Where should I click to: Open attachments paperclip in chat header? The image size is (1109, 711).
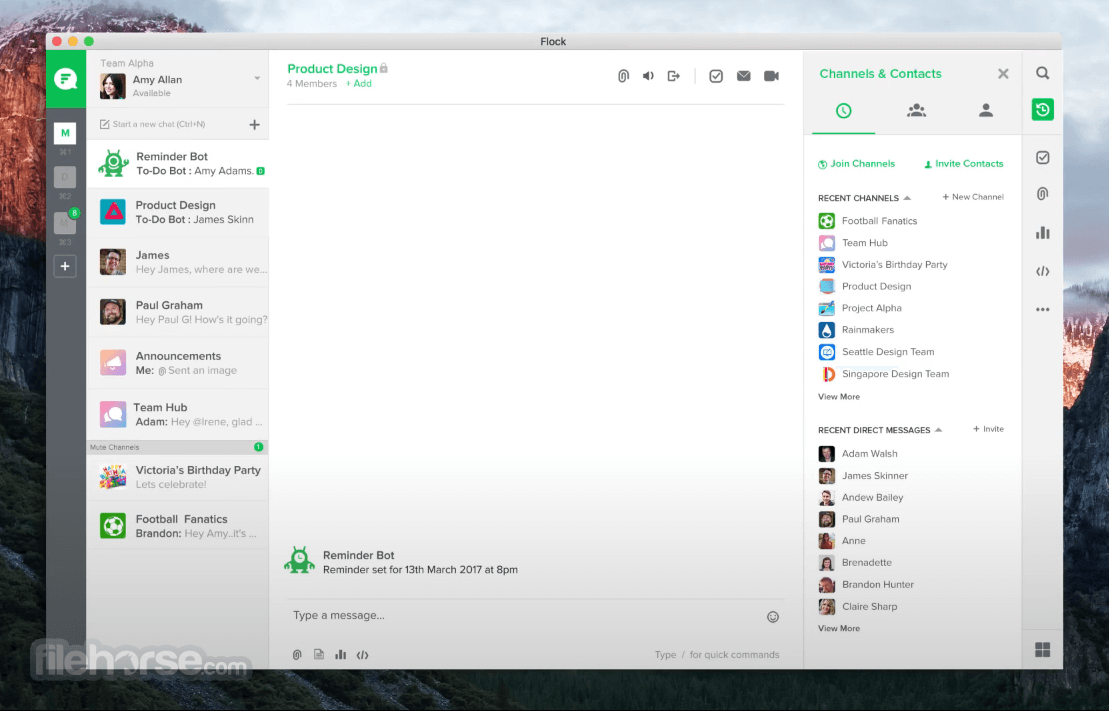(x=623, y=76)
